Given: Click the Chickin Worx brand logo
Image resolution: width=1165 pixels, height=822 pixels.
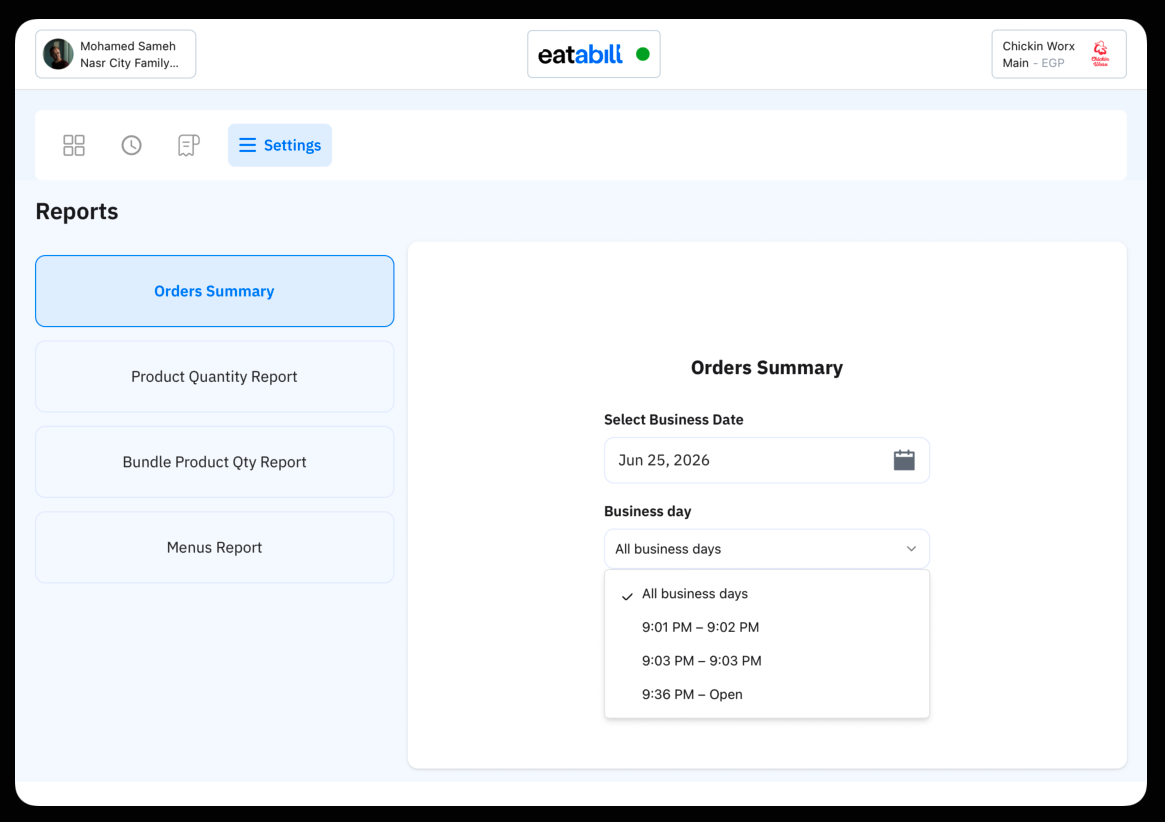Looking at the screenshot, I should (x=1100, y=54).
